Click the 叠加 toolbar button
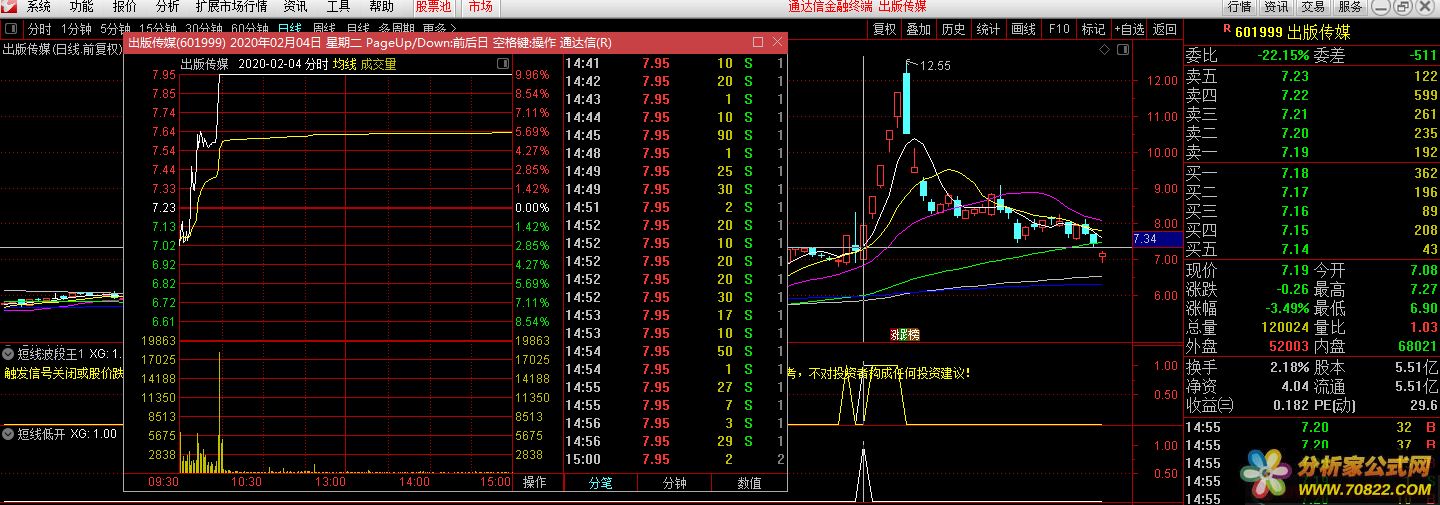This screenshot has height=505, width=1440. 918,29
